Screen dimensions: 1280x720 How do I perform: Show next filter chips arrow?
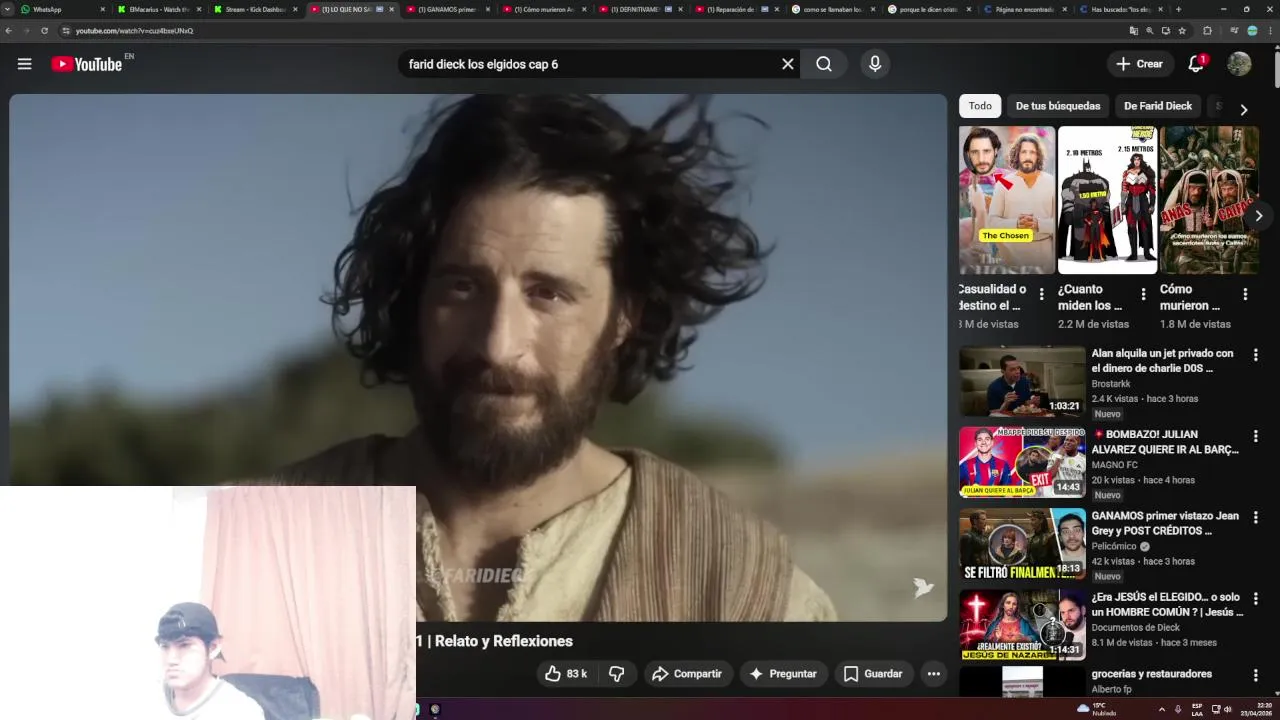(x=1243, y=109)
